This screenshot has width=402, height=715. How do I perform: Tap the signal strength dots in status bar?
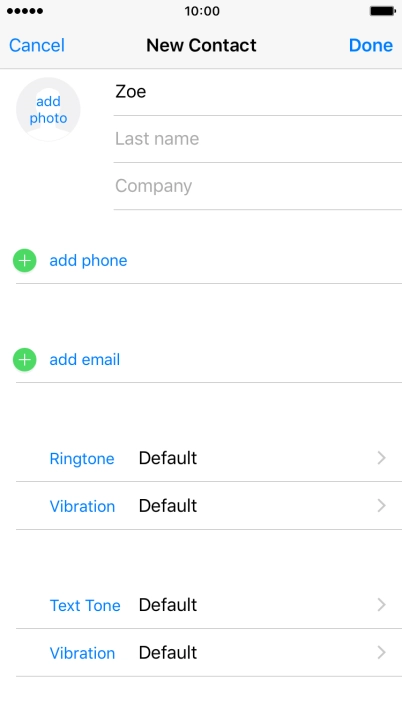[x=25, y=11]
